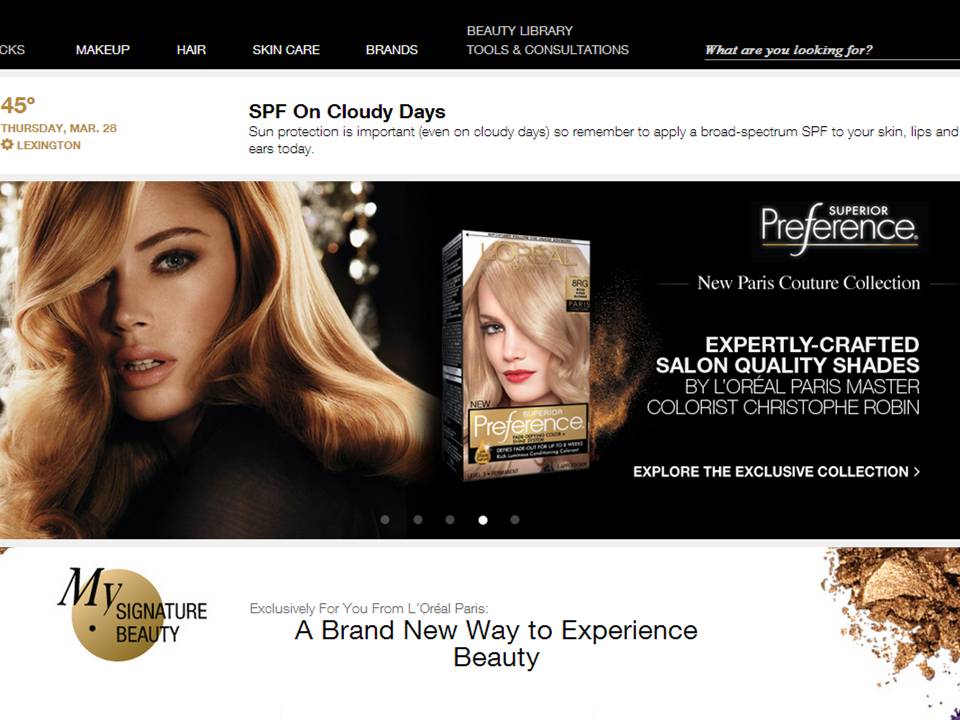Click the 'A Brand New Way to Experience Beauty' heading
Image resolution: width=960 pixels, height=720 pixels.
(496, 643)
